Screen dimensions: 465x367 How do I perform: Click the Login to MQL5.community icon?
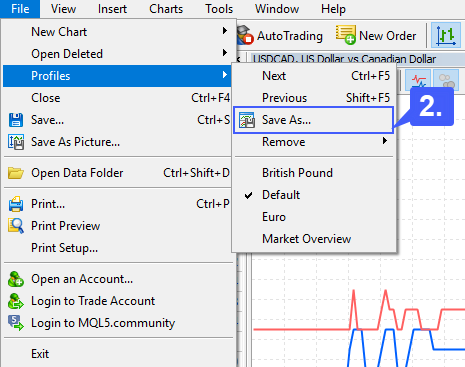click(x=16, y=323)
